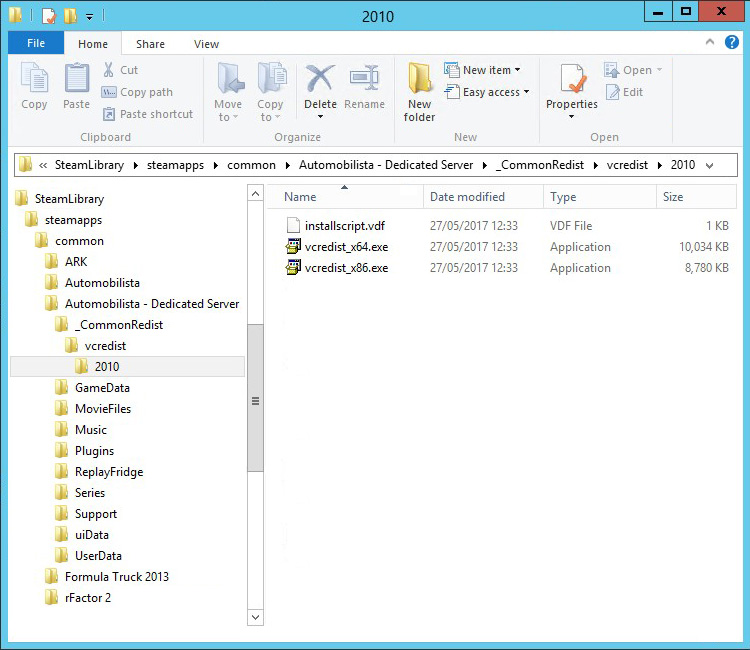750x650 pixels.
Task: Sort files by the Date modified column
Action: [x=484, y=197]
